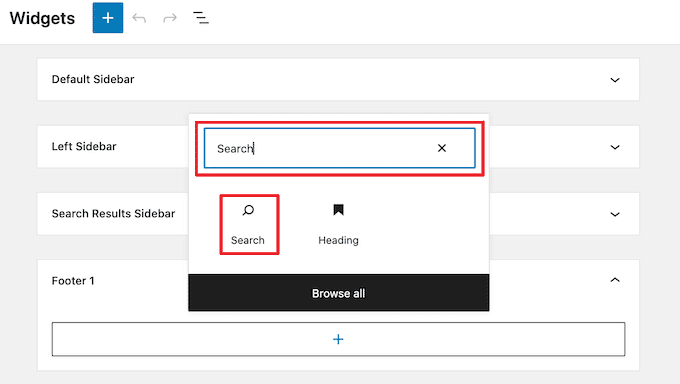
Task: Expand the Default Sidebar chevron
Action: click(615, 80)
